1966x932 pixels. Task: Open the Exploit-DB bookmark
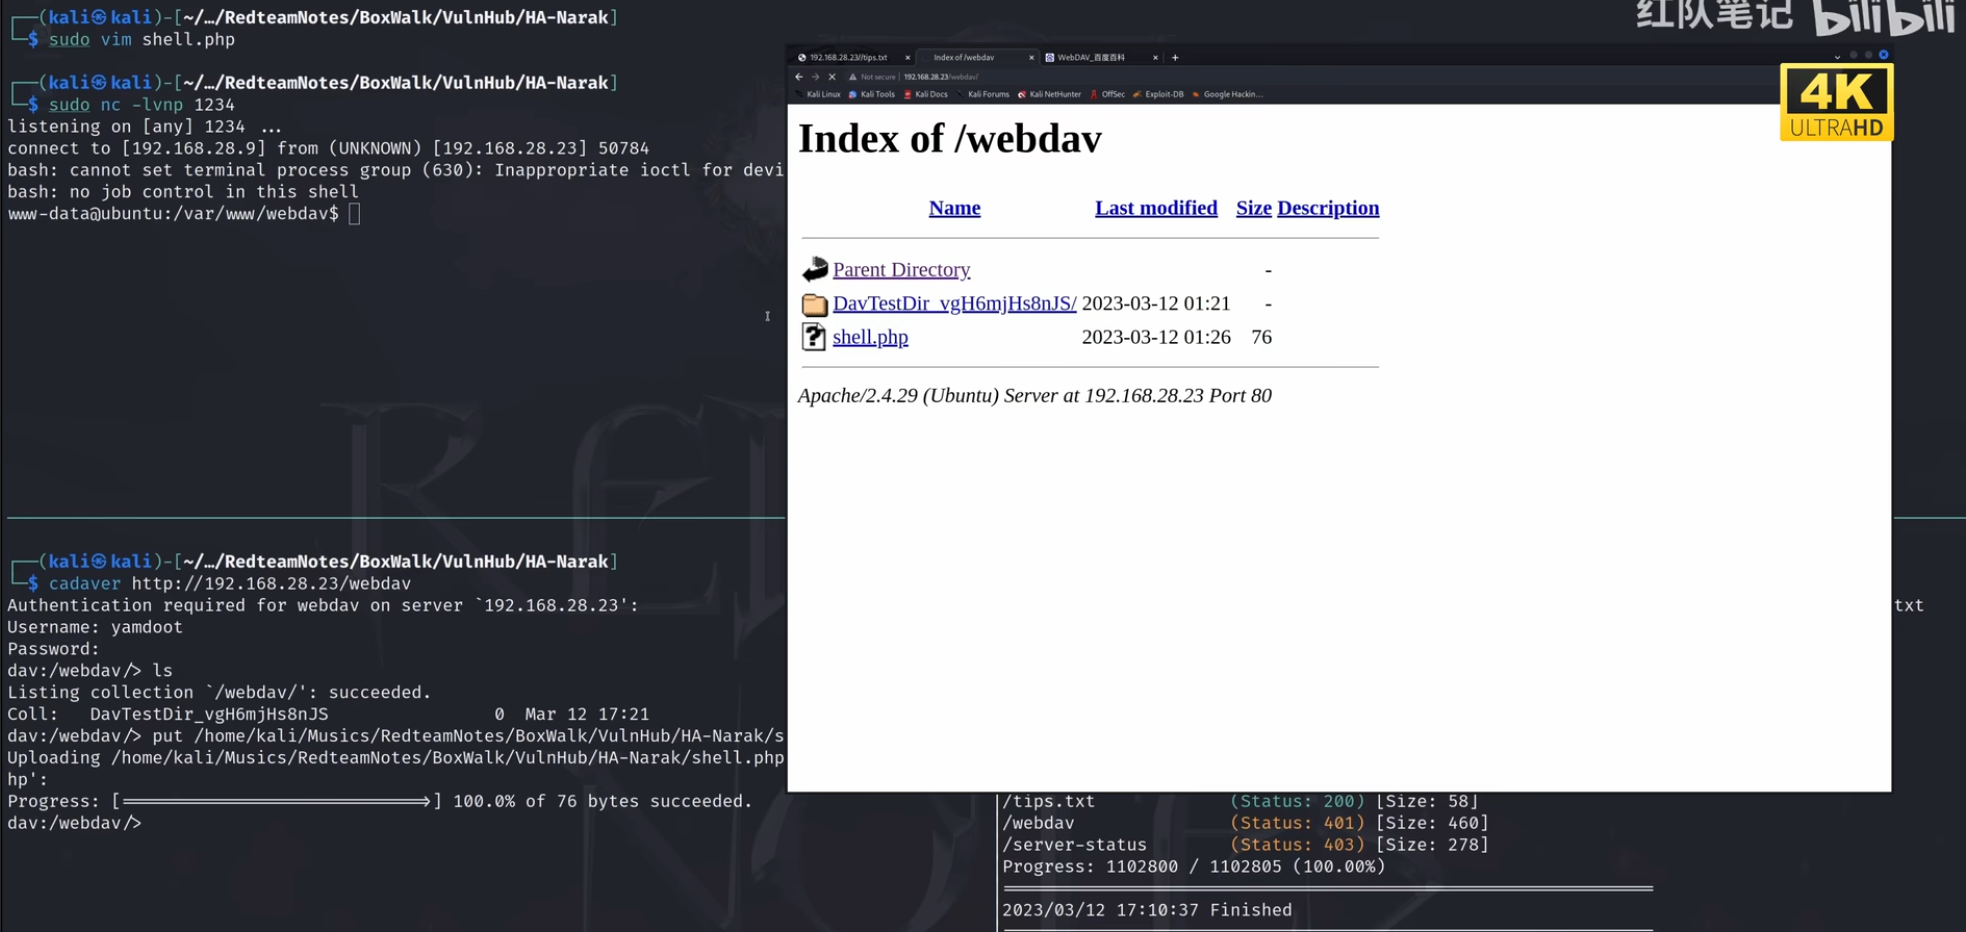(x=1158, y=94)
